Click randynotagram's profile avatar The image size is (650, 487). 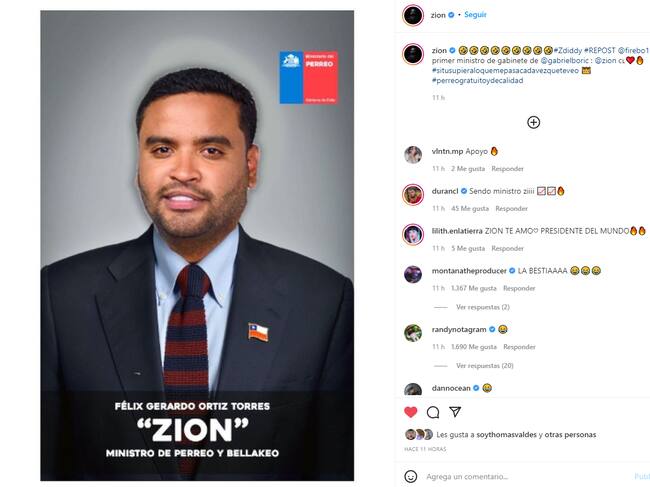(x=412, y=332)
